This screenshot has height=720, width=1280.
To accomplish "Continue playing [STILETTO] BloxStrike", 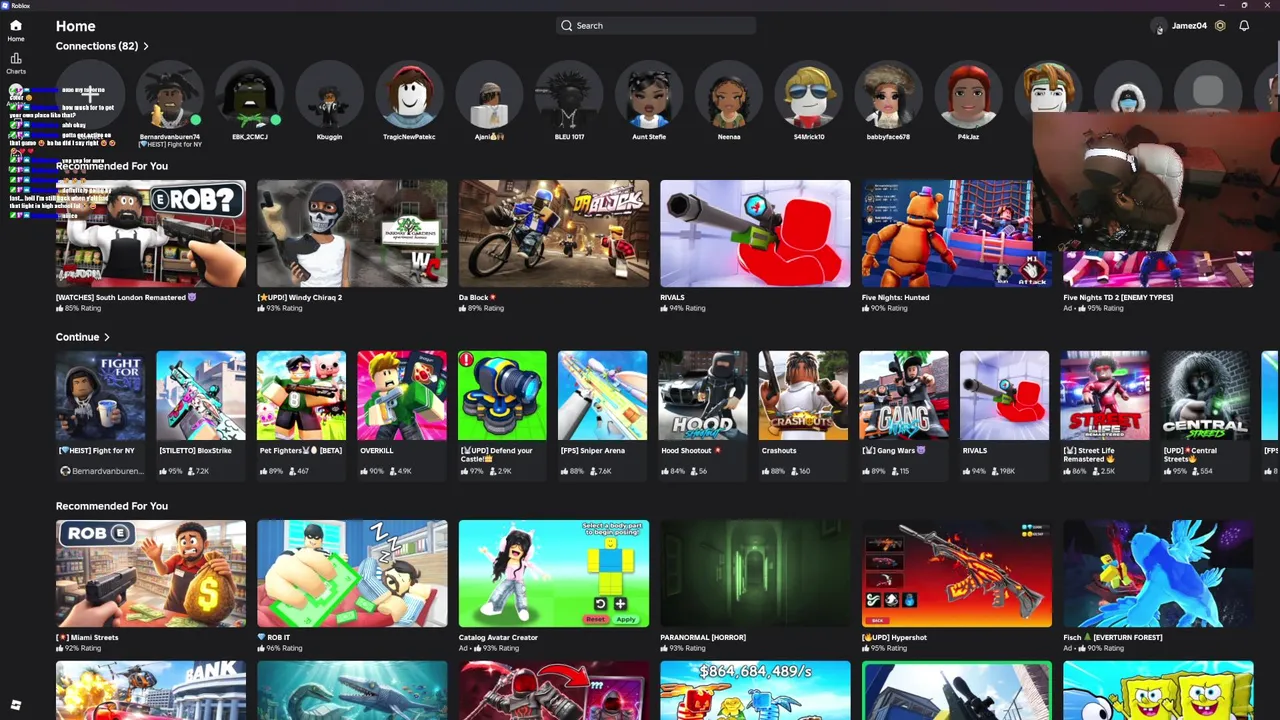I will pos(201,395).
